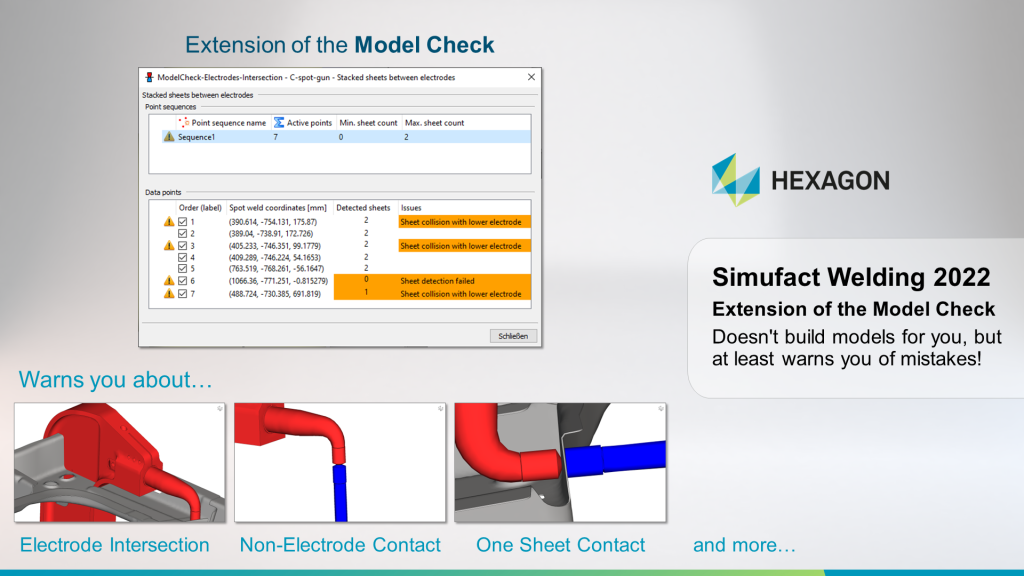Click the warning icon beside data point 3

pyautogui.click(x=166, y=245)
